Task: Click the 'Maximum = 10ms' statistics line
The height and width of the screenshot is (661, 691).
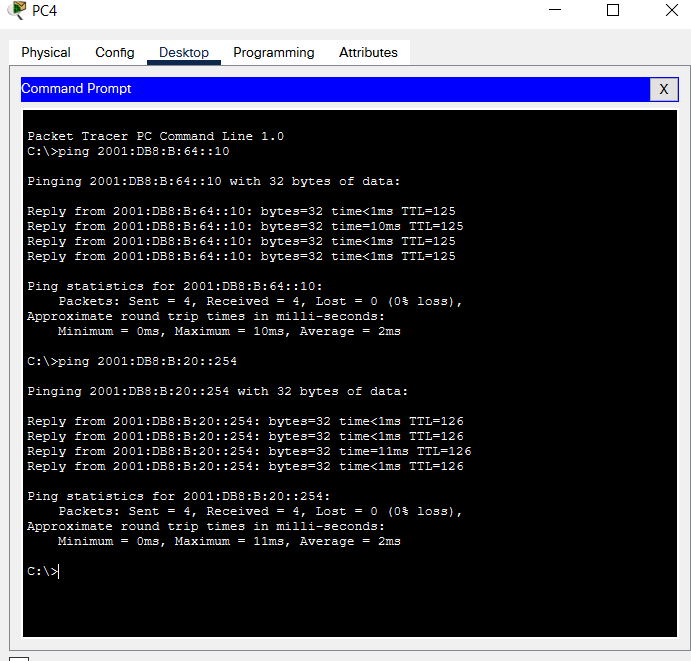Action: [x=229, y=331]
